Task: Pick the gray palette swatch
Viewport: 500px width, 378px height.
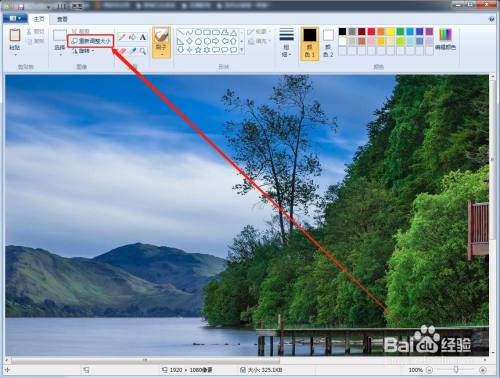Action: 352,32
